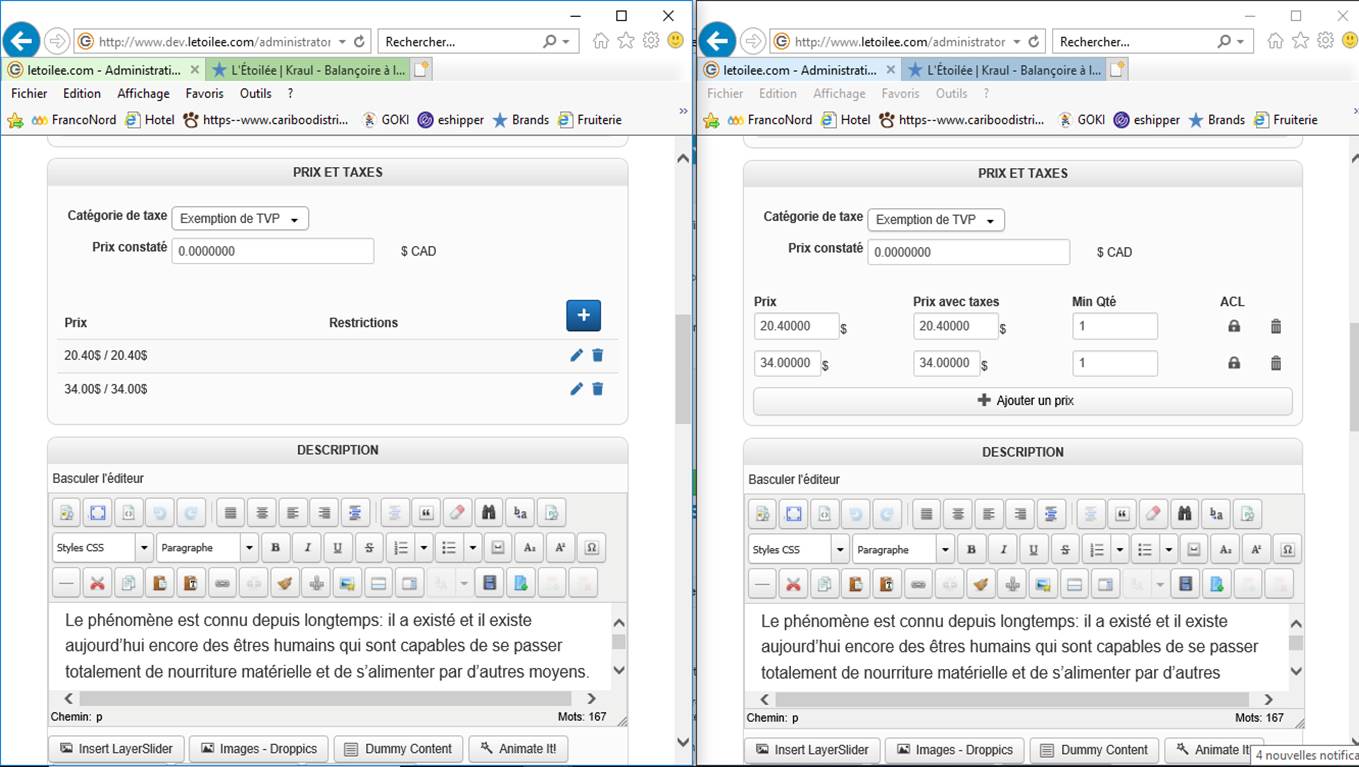
Task: Toggle italic in the left window editor
Action: pos(306,548)
